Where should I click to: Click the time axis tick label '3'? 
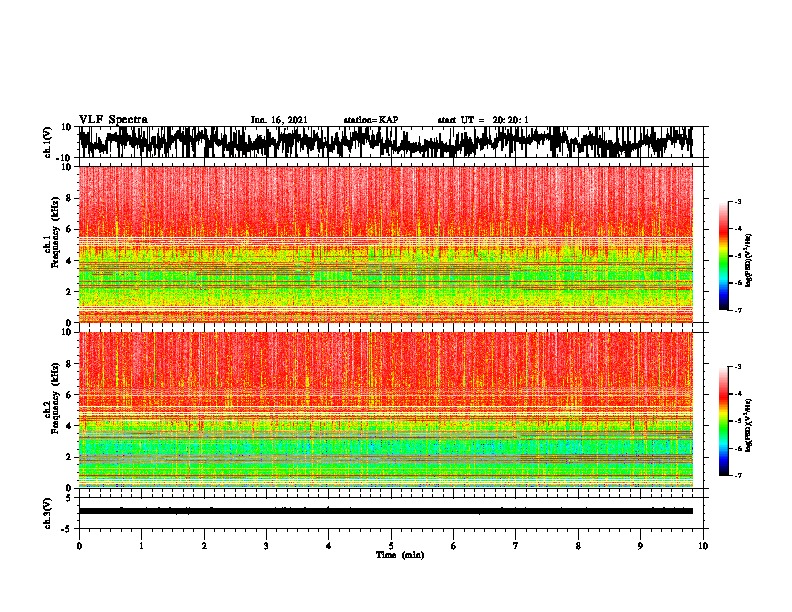[266, 546]
